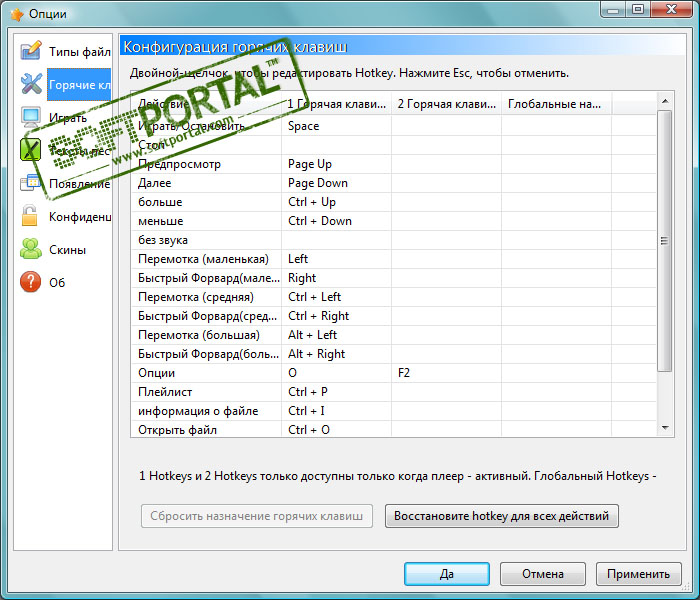
Task: Open the play settings monitor icon
Action: point(31,117)
